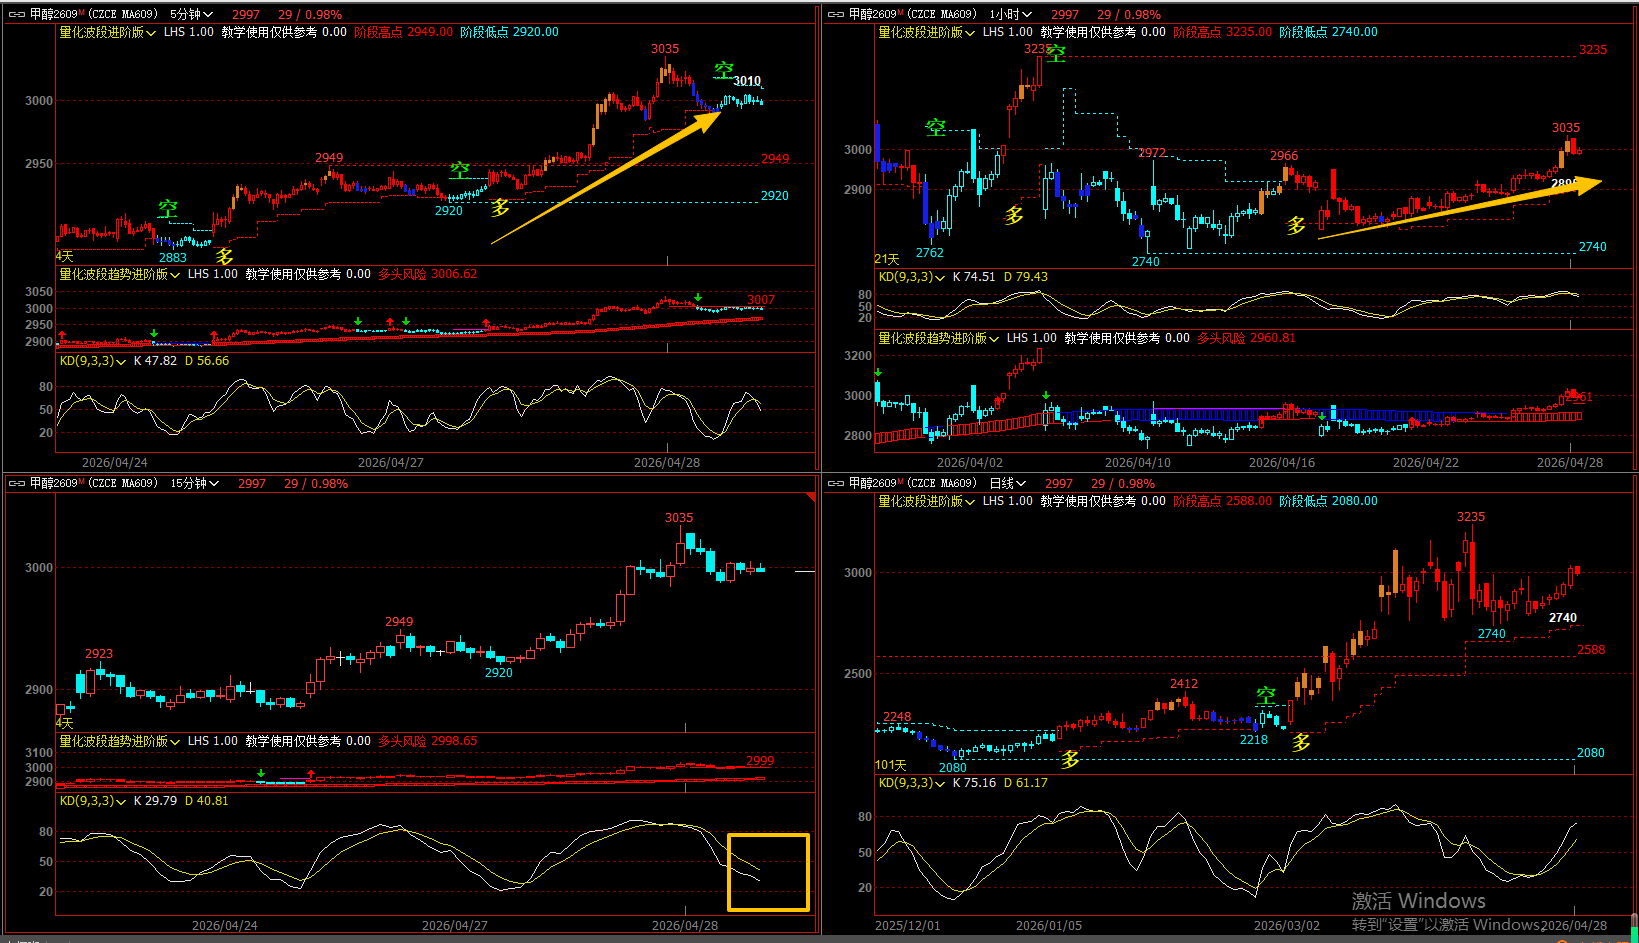Click the green 空 signal near 3010 in 5-minute chart

723,70
